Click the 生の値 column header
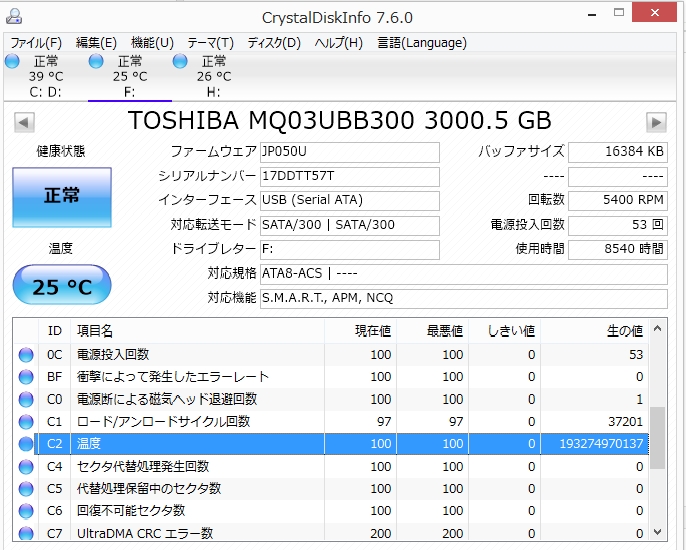Screen dimensions: 686x550 pos(595,331)
